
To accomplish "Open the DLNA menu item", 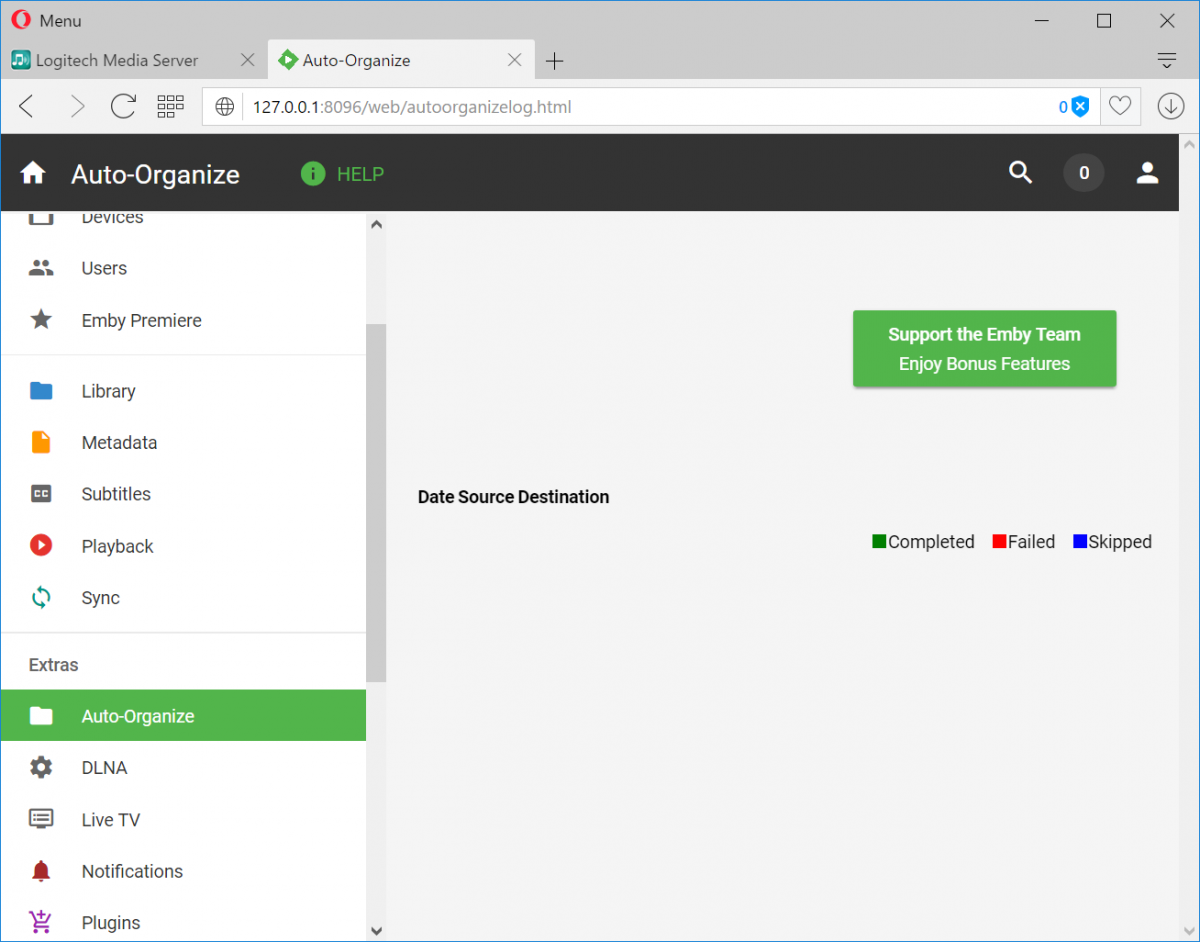I will pyautogui.click(x=183, y=768).
